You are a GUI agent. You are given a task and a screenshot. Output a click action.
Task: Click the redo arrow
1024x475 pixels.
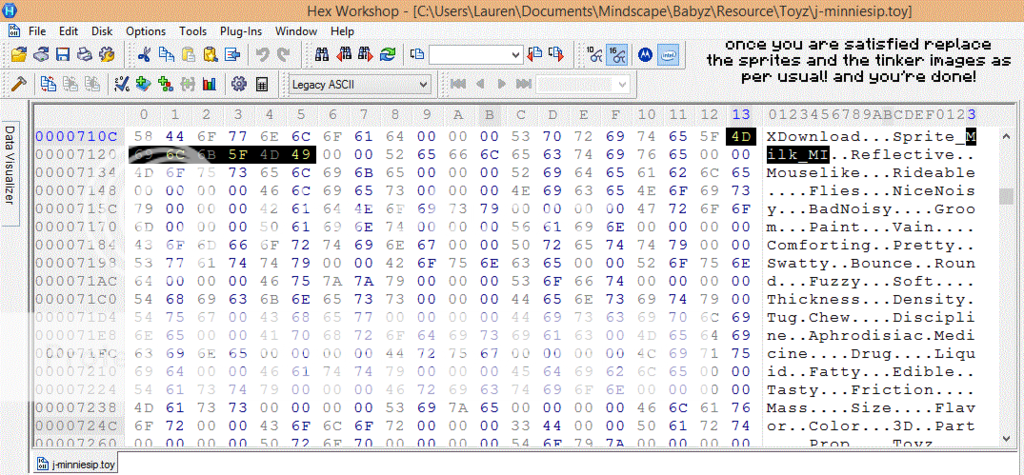(x=283, y=55)
